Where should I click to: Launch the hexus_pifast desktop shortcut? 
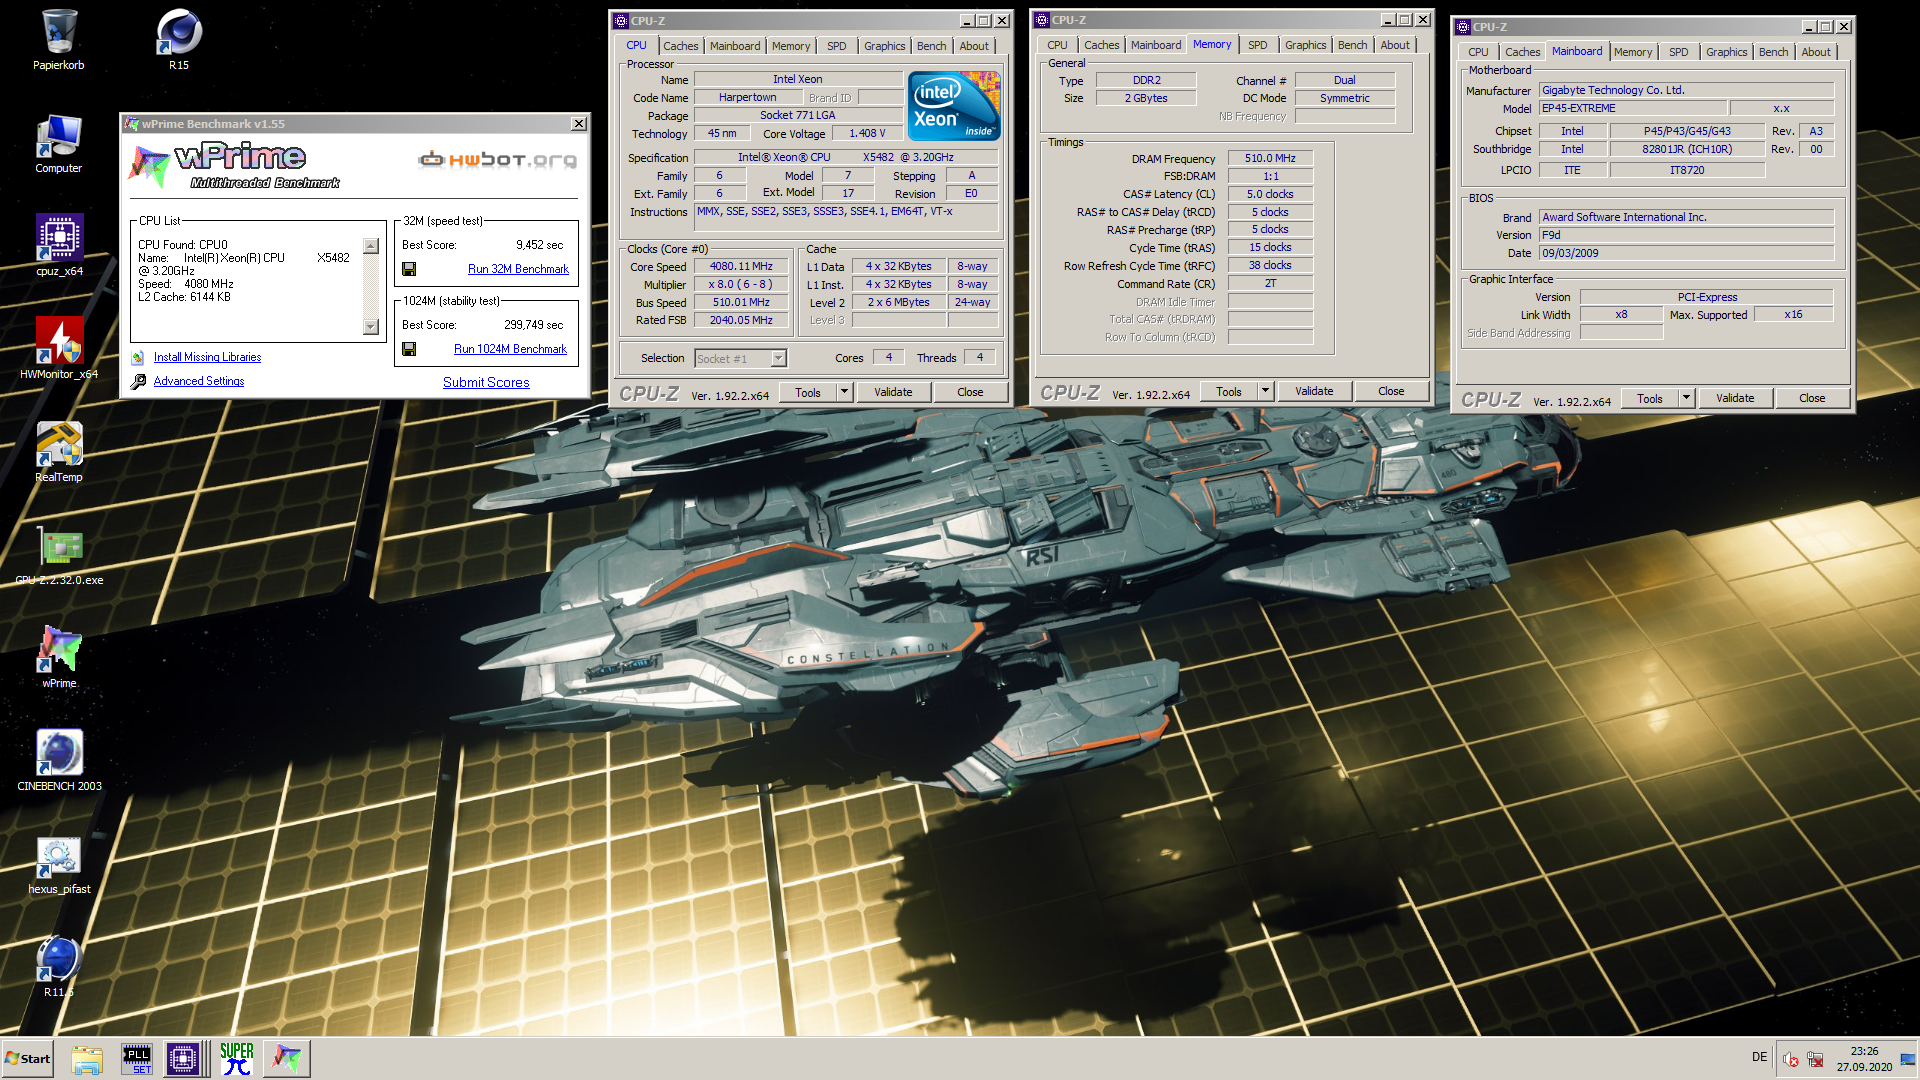click(59, 864)
